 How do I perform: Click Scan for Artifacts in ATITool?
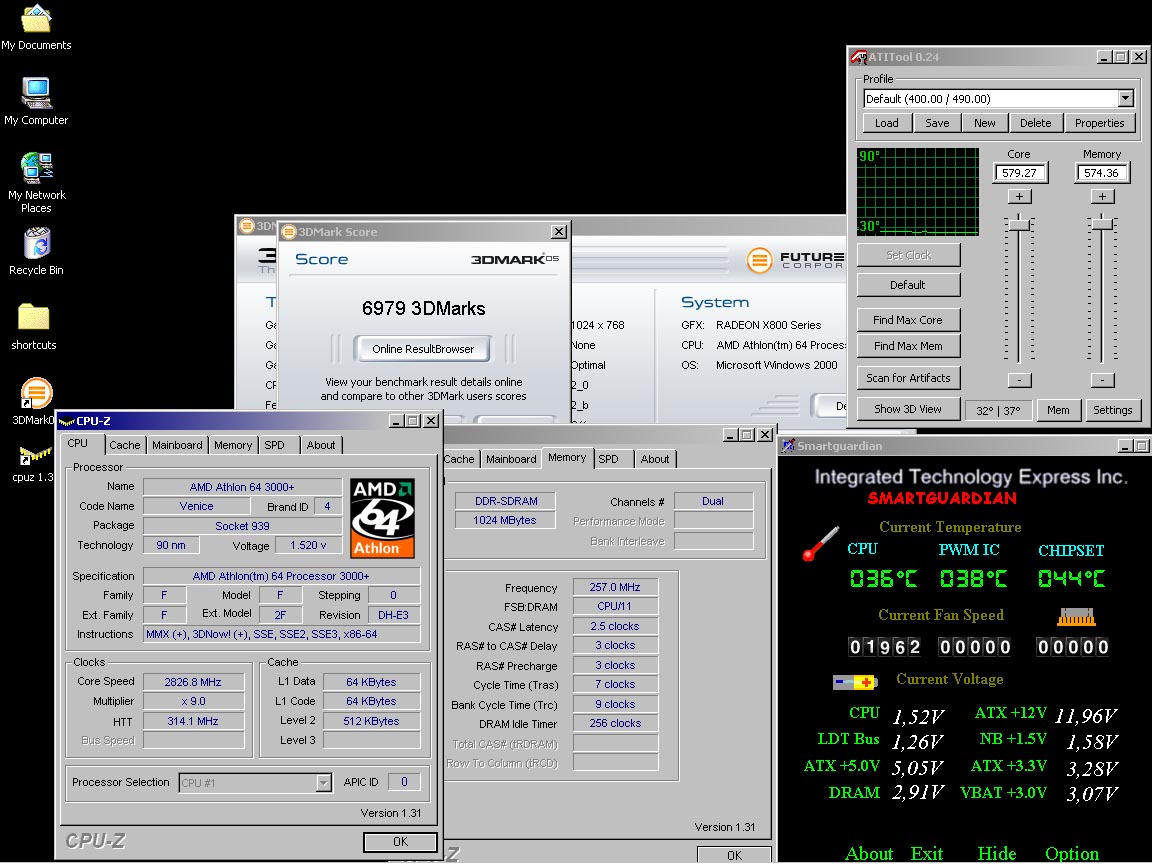[908, 378]
